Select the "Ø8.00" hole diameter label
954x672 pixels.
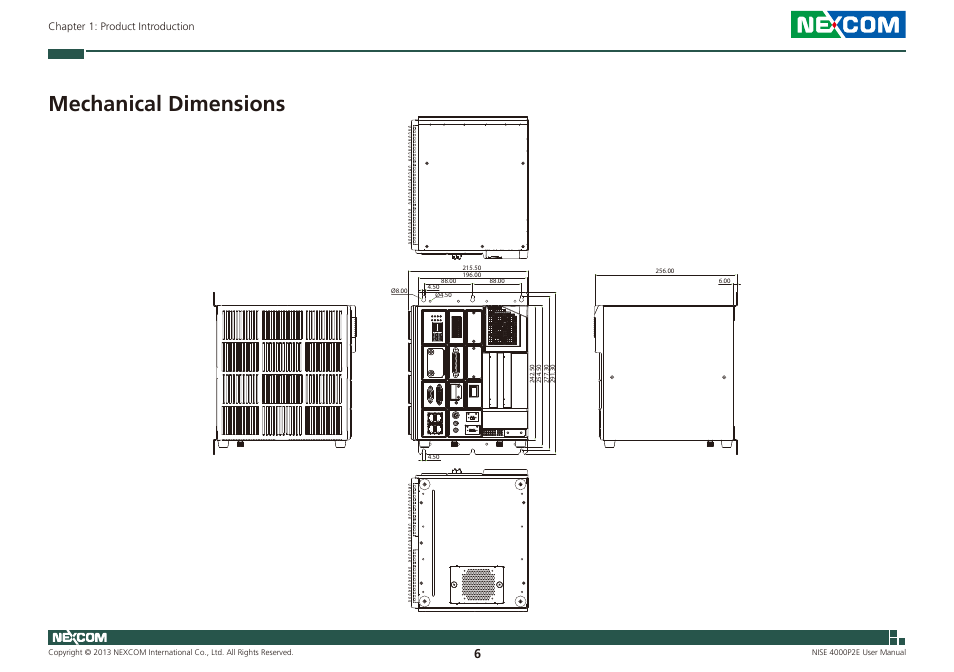point(399,291)
